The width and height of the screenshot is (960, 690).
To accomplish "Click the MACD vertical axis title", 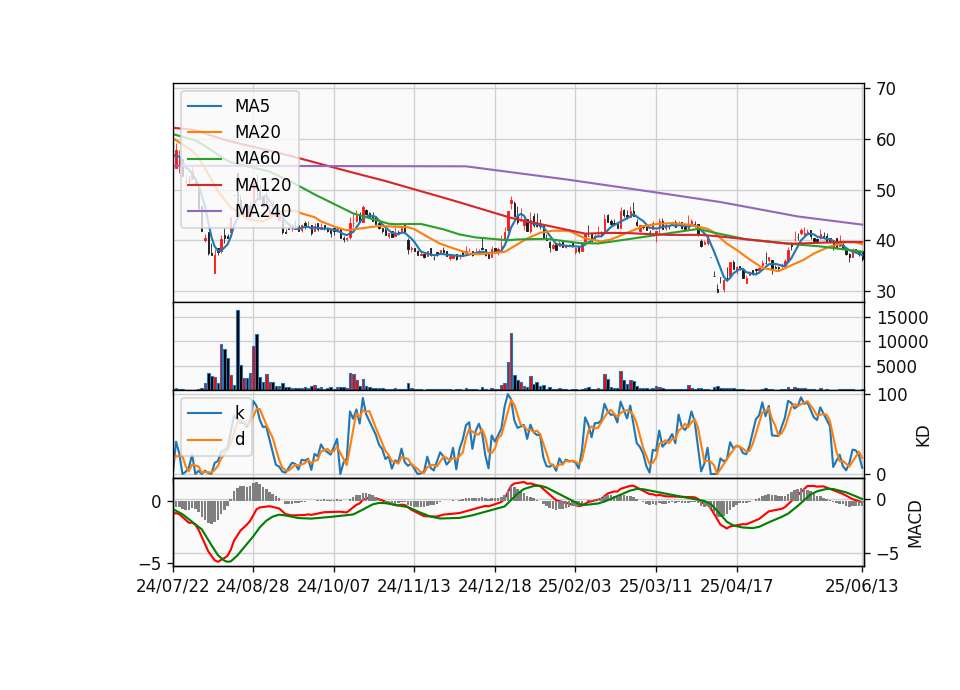I will [x=915, y=524].
